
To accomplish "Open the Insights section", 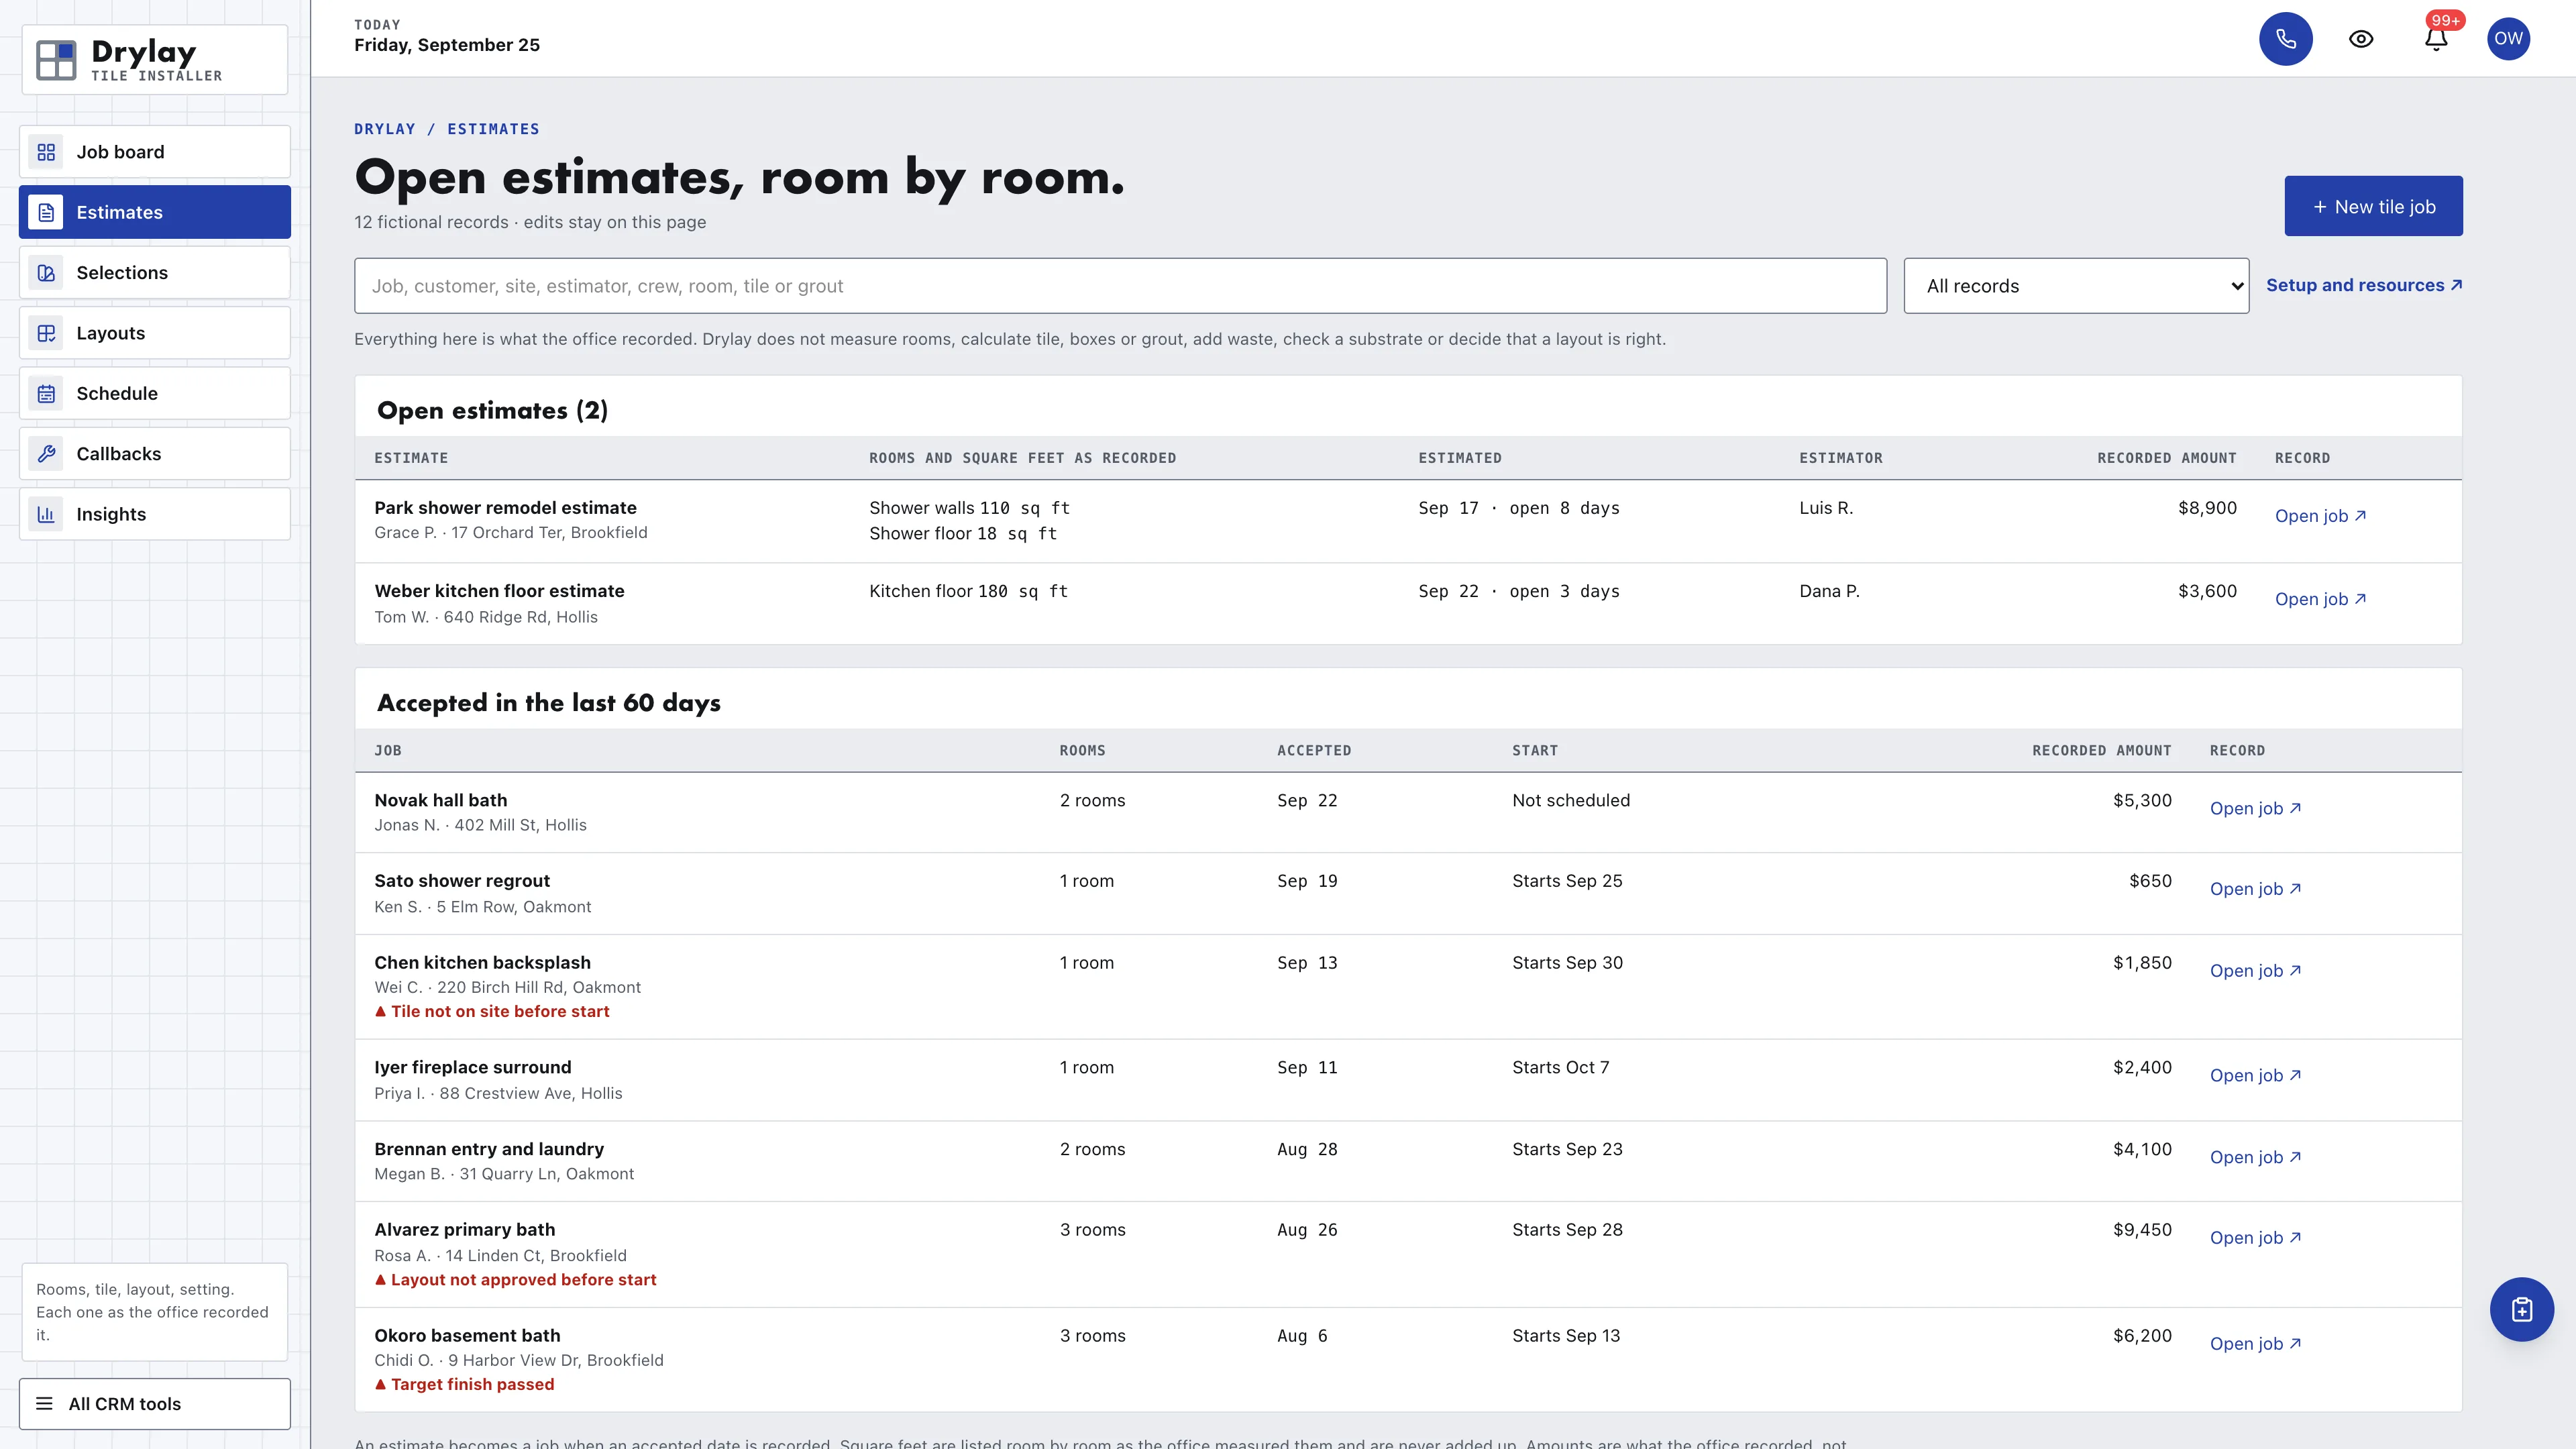I will coord(155,514).
